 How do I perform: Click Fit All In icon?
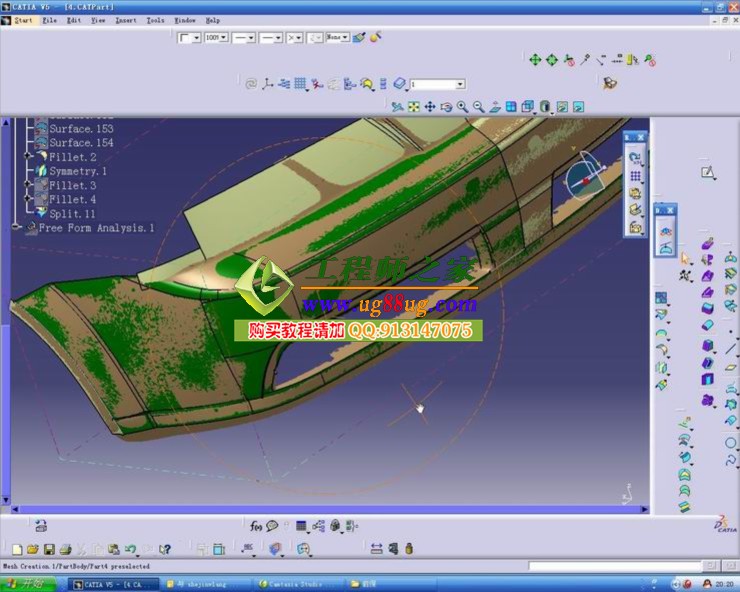click(413, 107)
